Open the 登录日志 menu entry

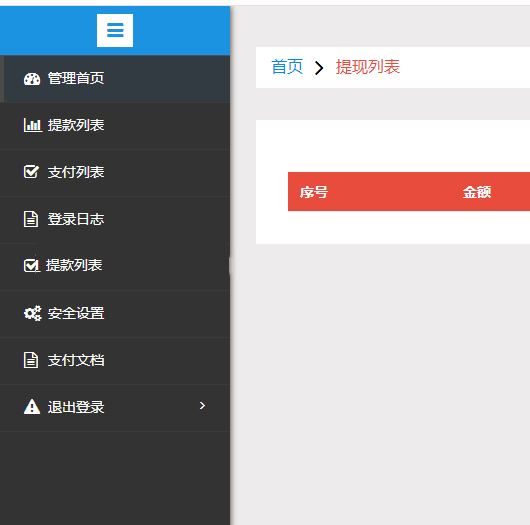(x=115, y=220)
